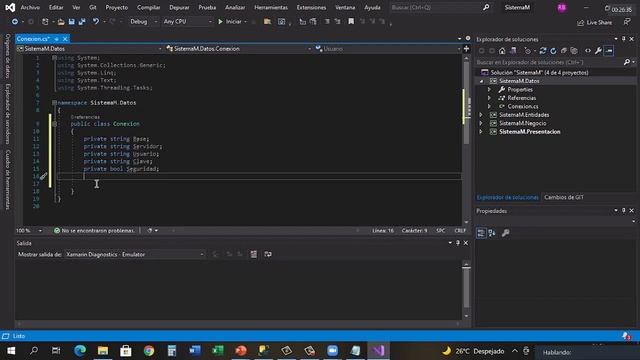Click the Open file folder icon
This screenshot has height=360, width=640.
[x=61, y=22]
